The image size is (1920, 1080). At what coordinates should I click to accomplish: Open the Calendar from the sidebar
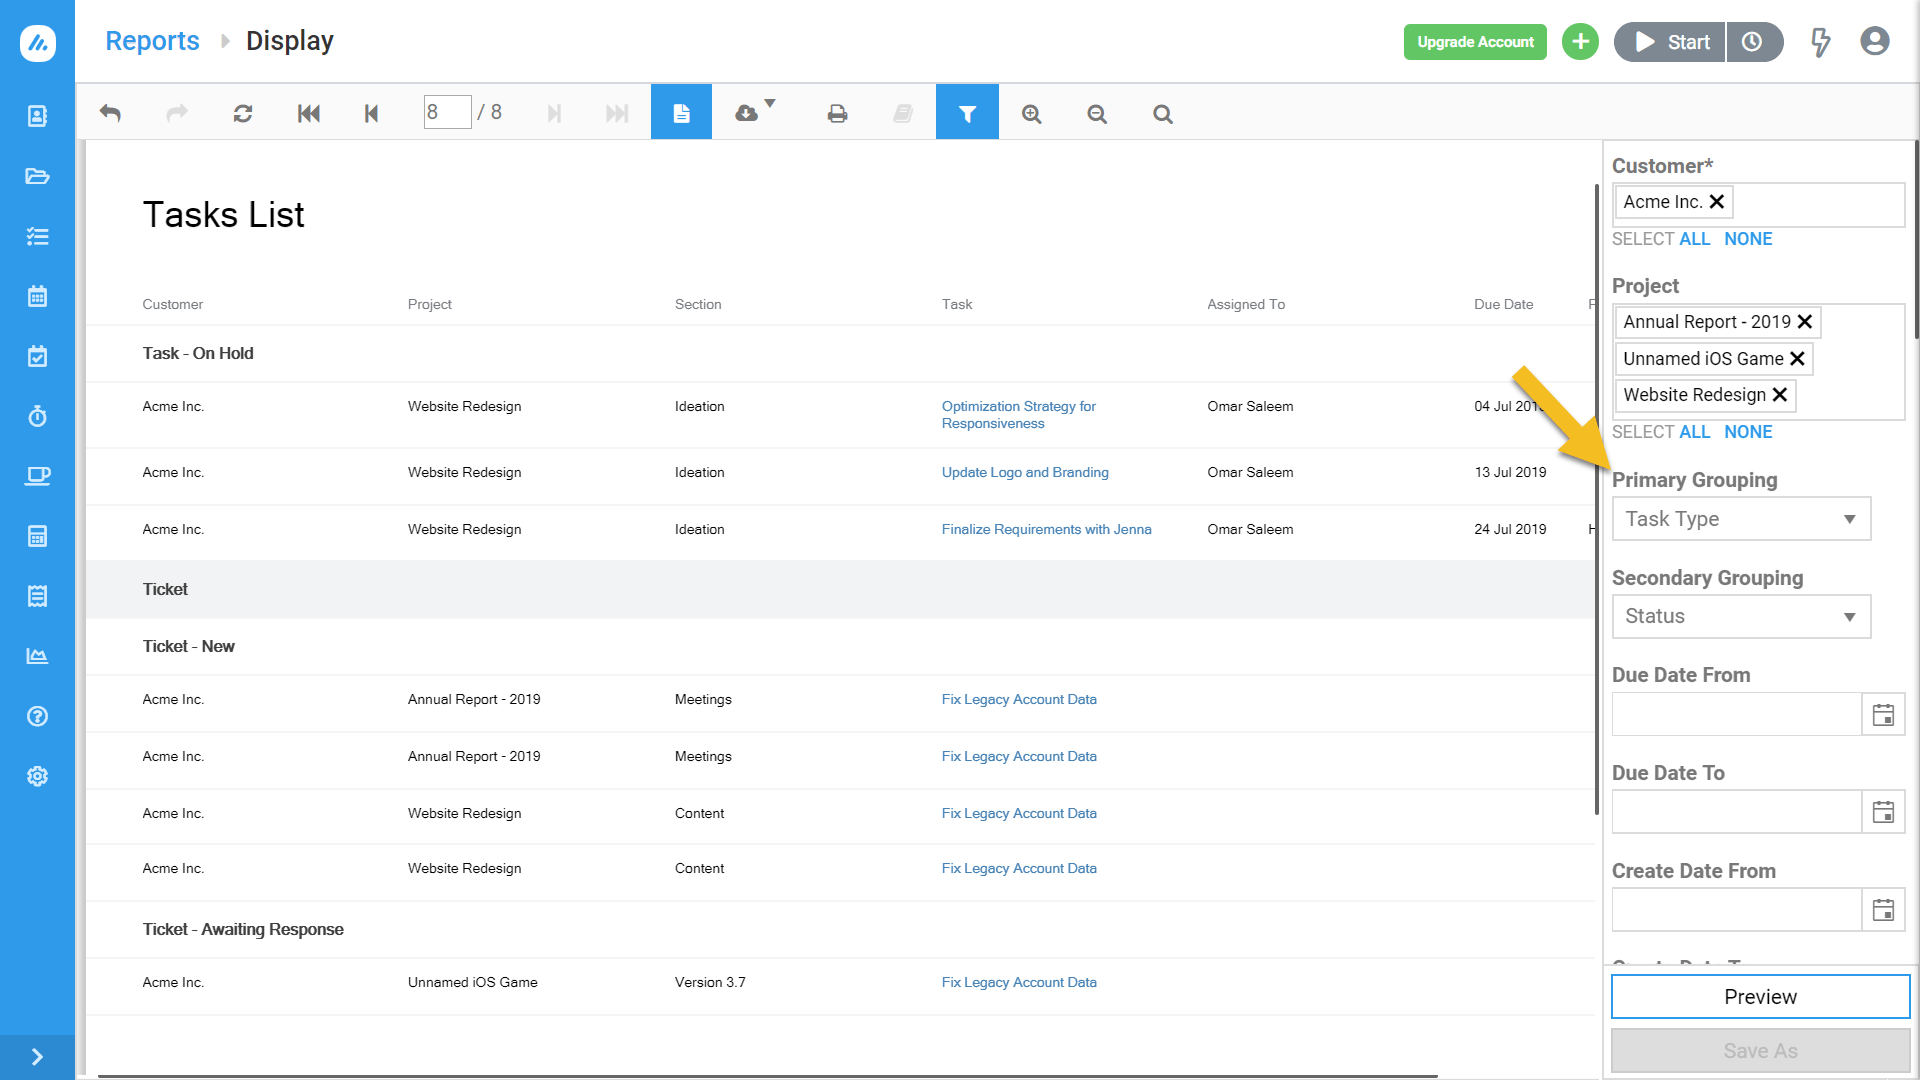coord(37,296)
